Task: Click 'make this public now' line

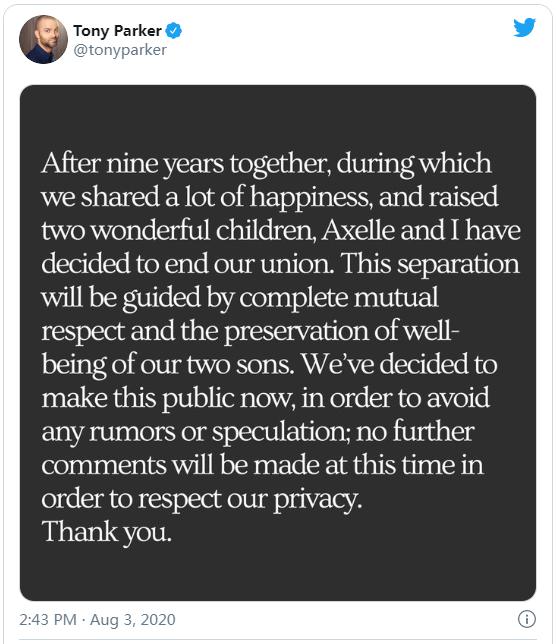Action: (x=168, y=398)
